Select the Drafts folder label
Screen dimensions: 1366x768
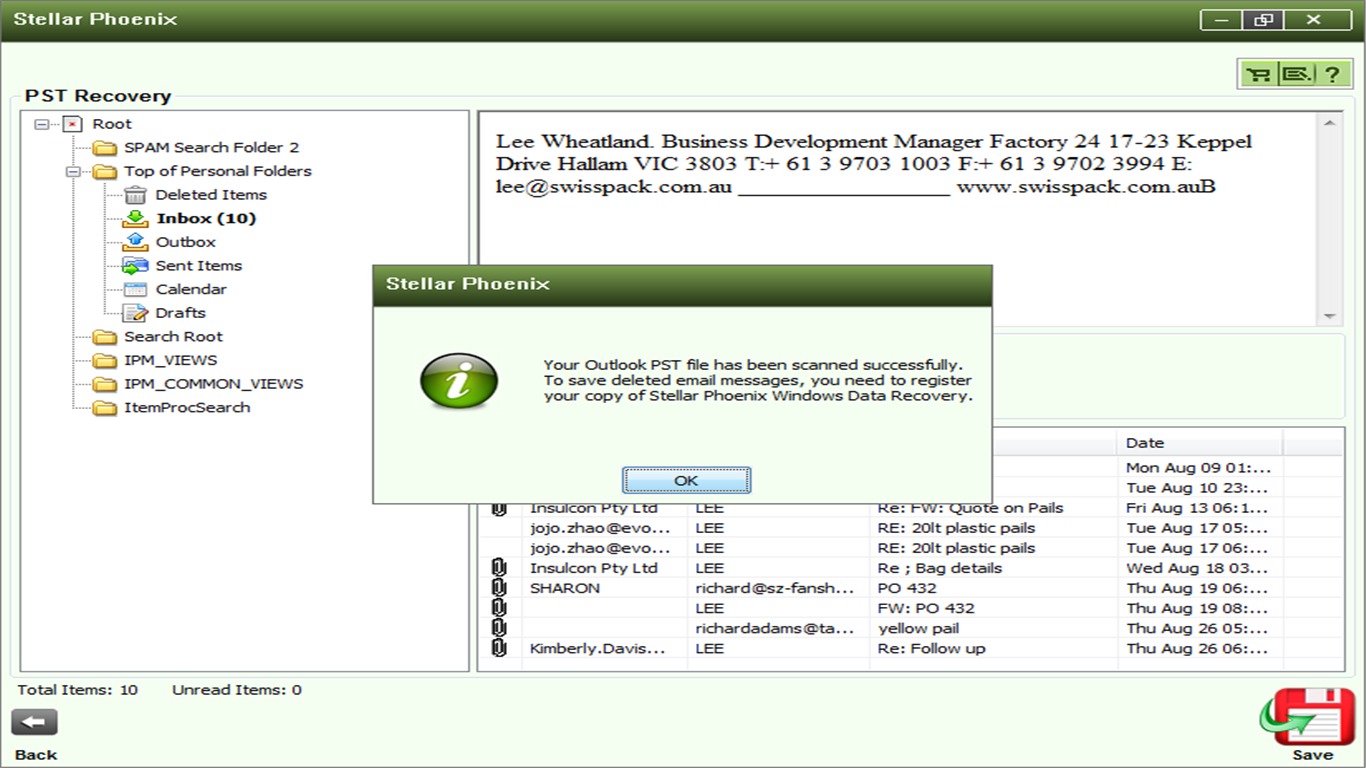[180, 313]
